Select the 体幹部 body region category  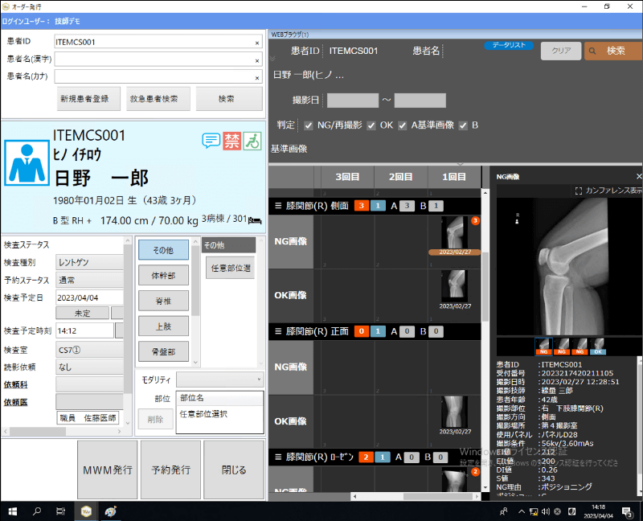[163, 274]
